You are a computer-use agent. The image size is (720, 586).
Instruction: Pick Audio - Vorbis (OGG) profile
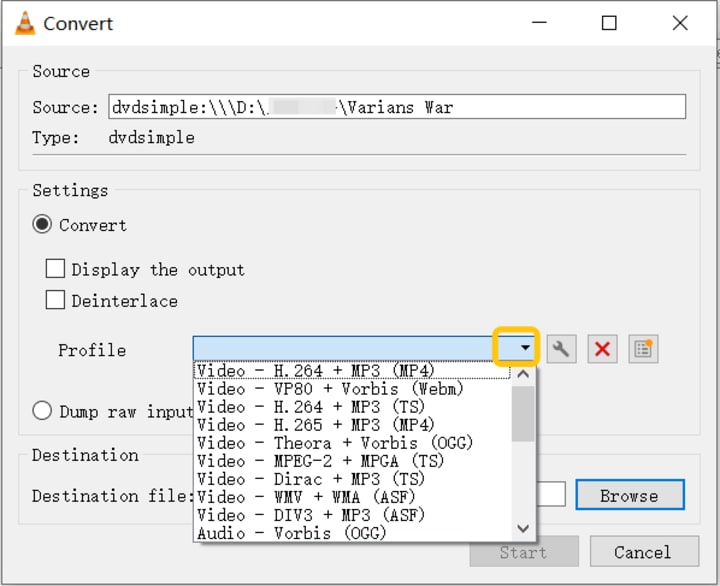click(352, 533)
